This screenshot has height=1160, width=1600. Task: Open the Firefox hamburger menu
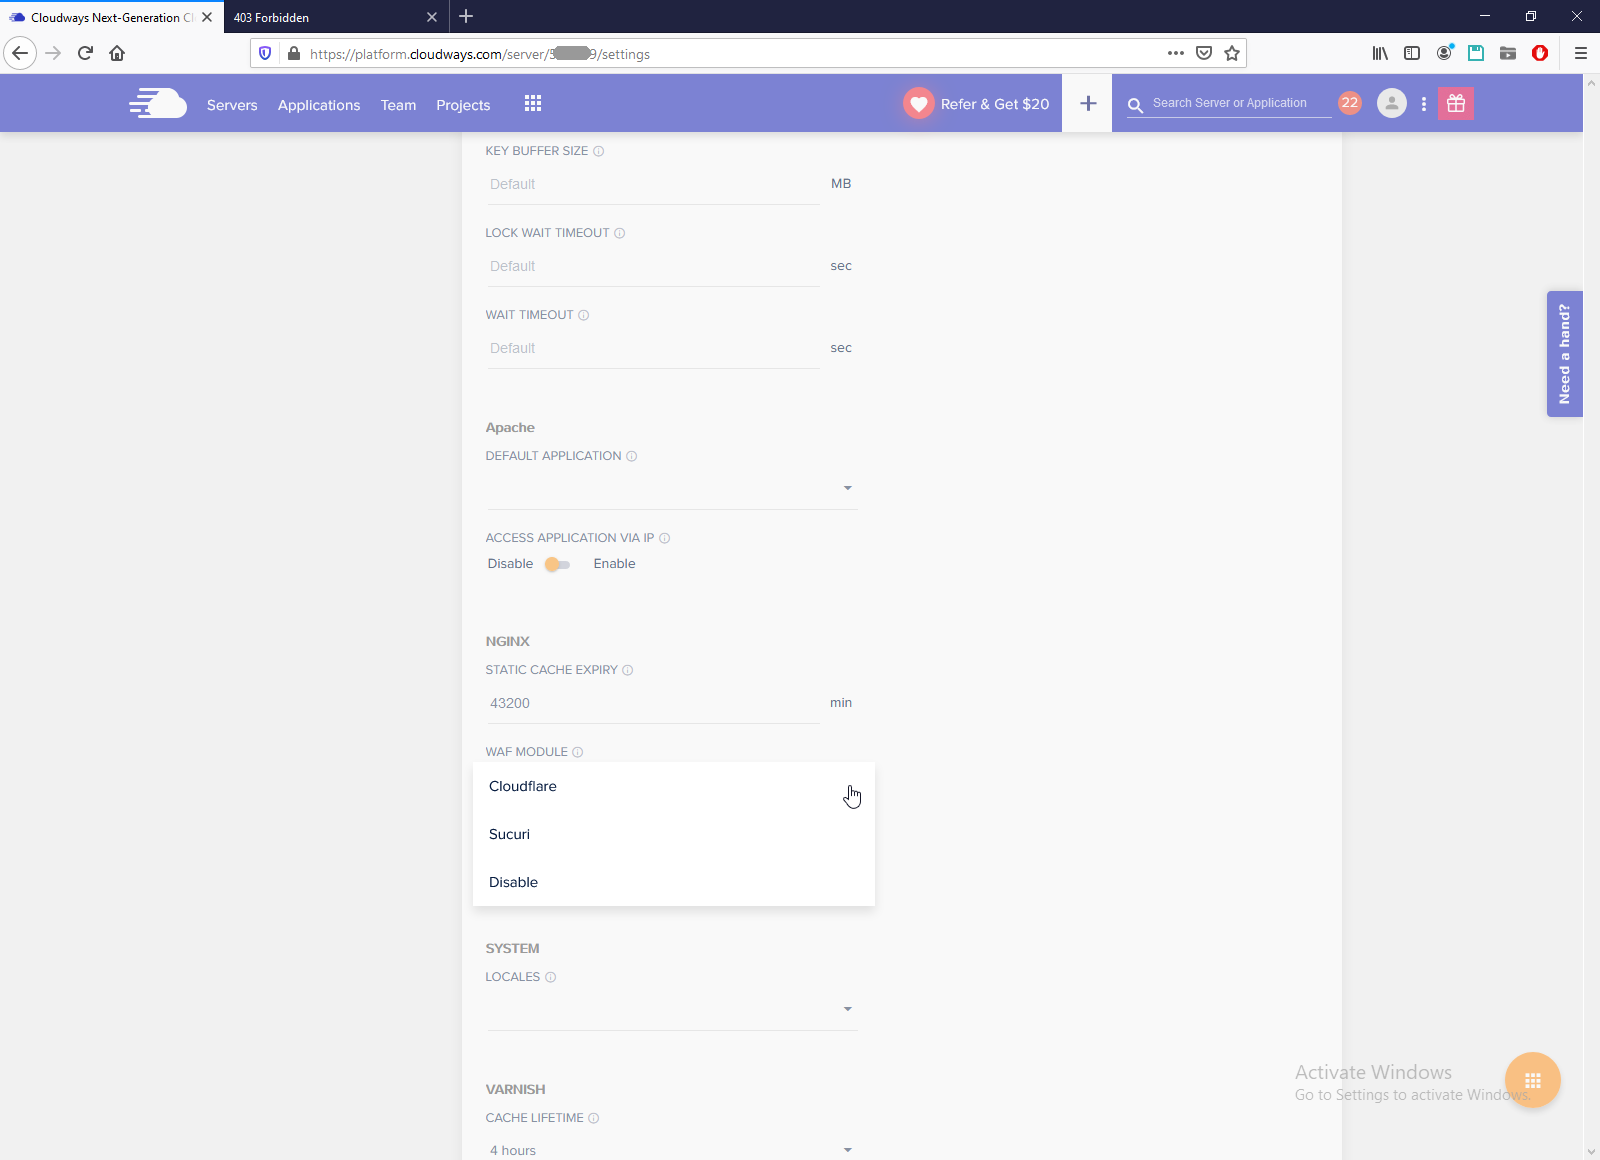[x=1581, y=53]
